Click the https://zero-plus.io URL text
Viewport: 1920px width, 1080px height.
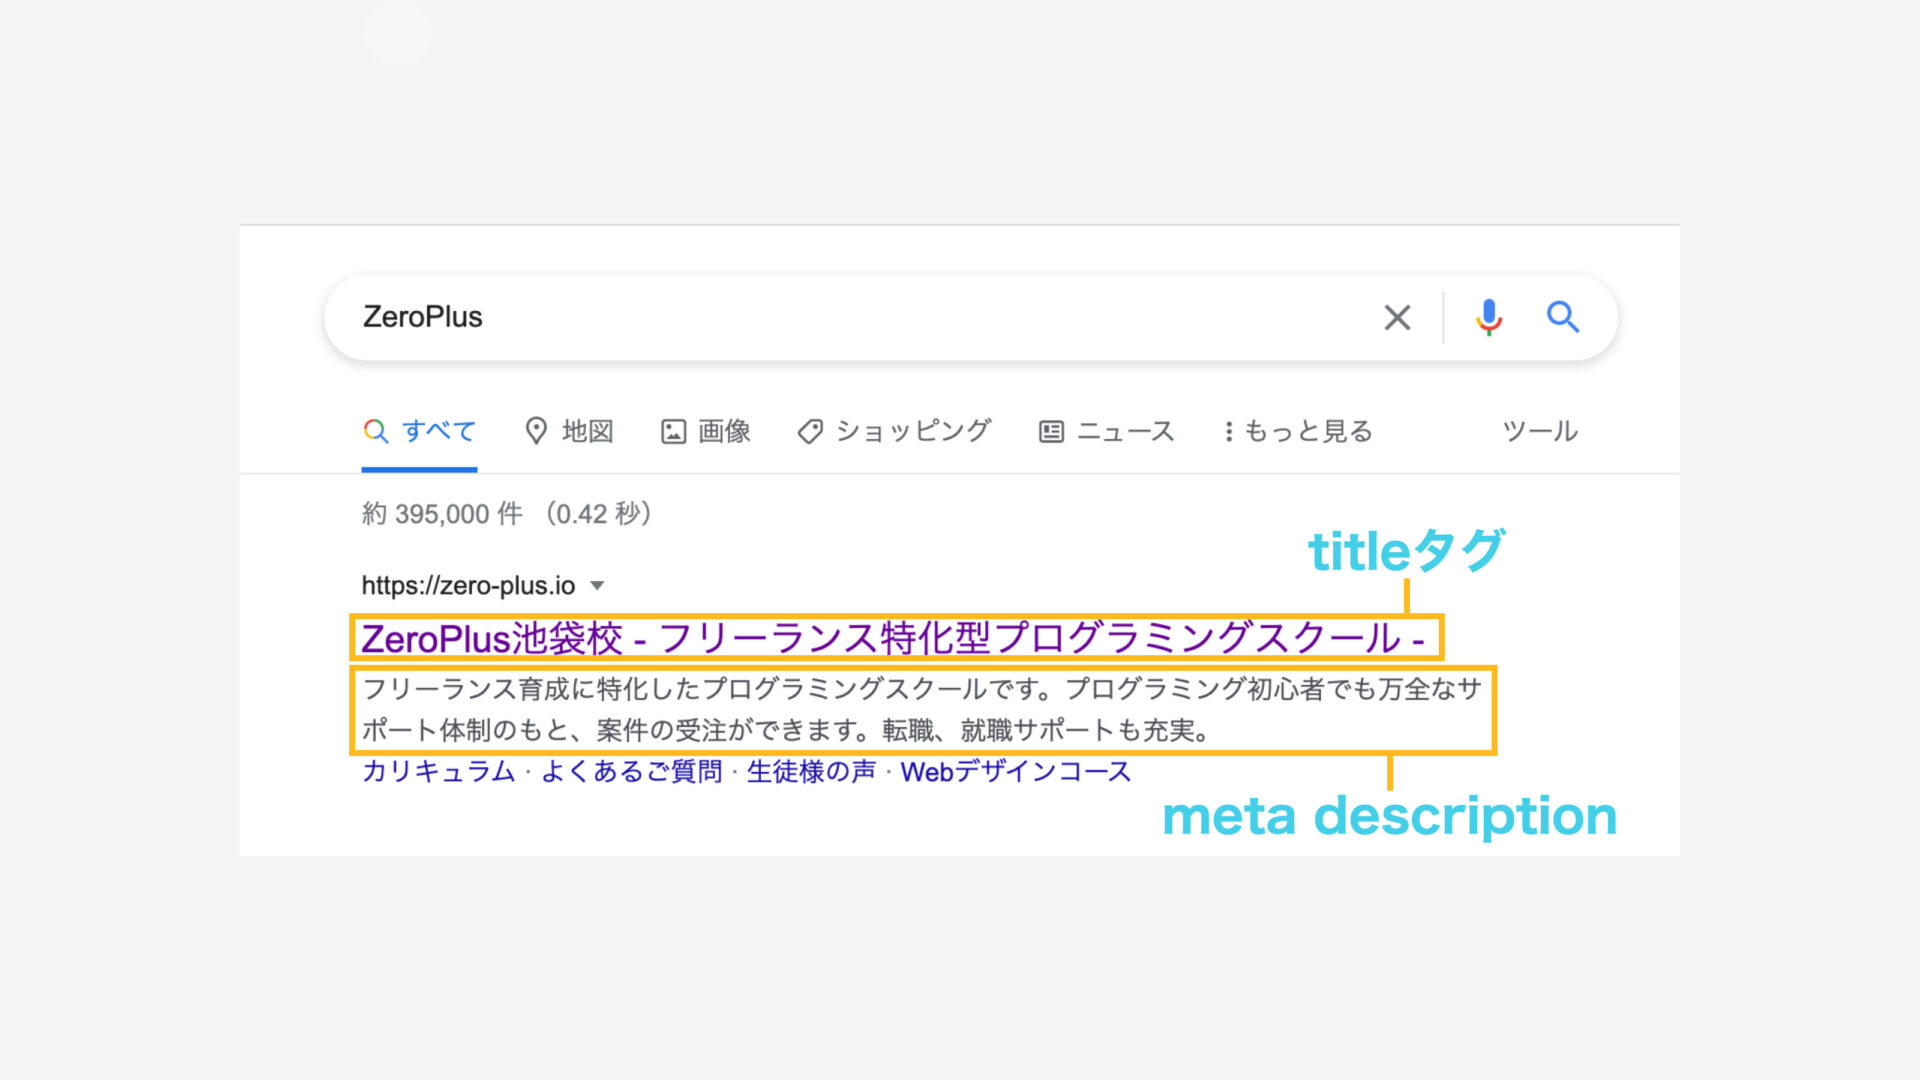[x=468, y=585]
